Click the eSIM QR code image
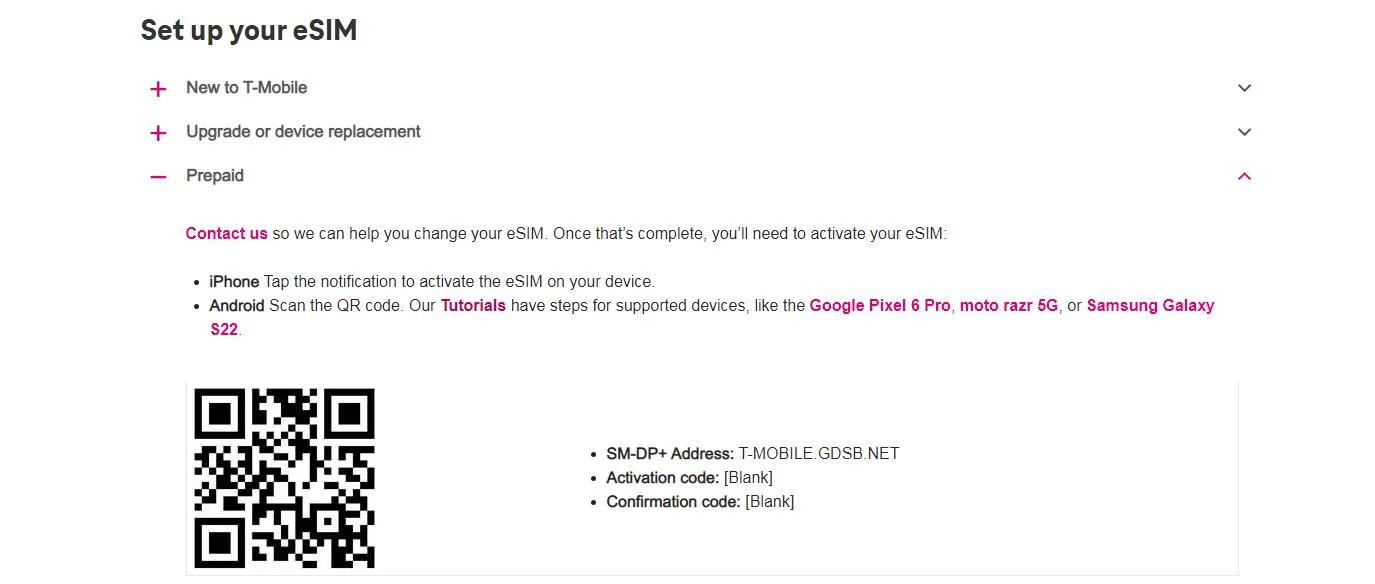The image size is (1375, 584). pyautogui.click(x=284, y=478)
